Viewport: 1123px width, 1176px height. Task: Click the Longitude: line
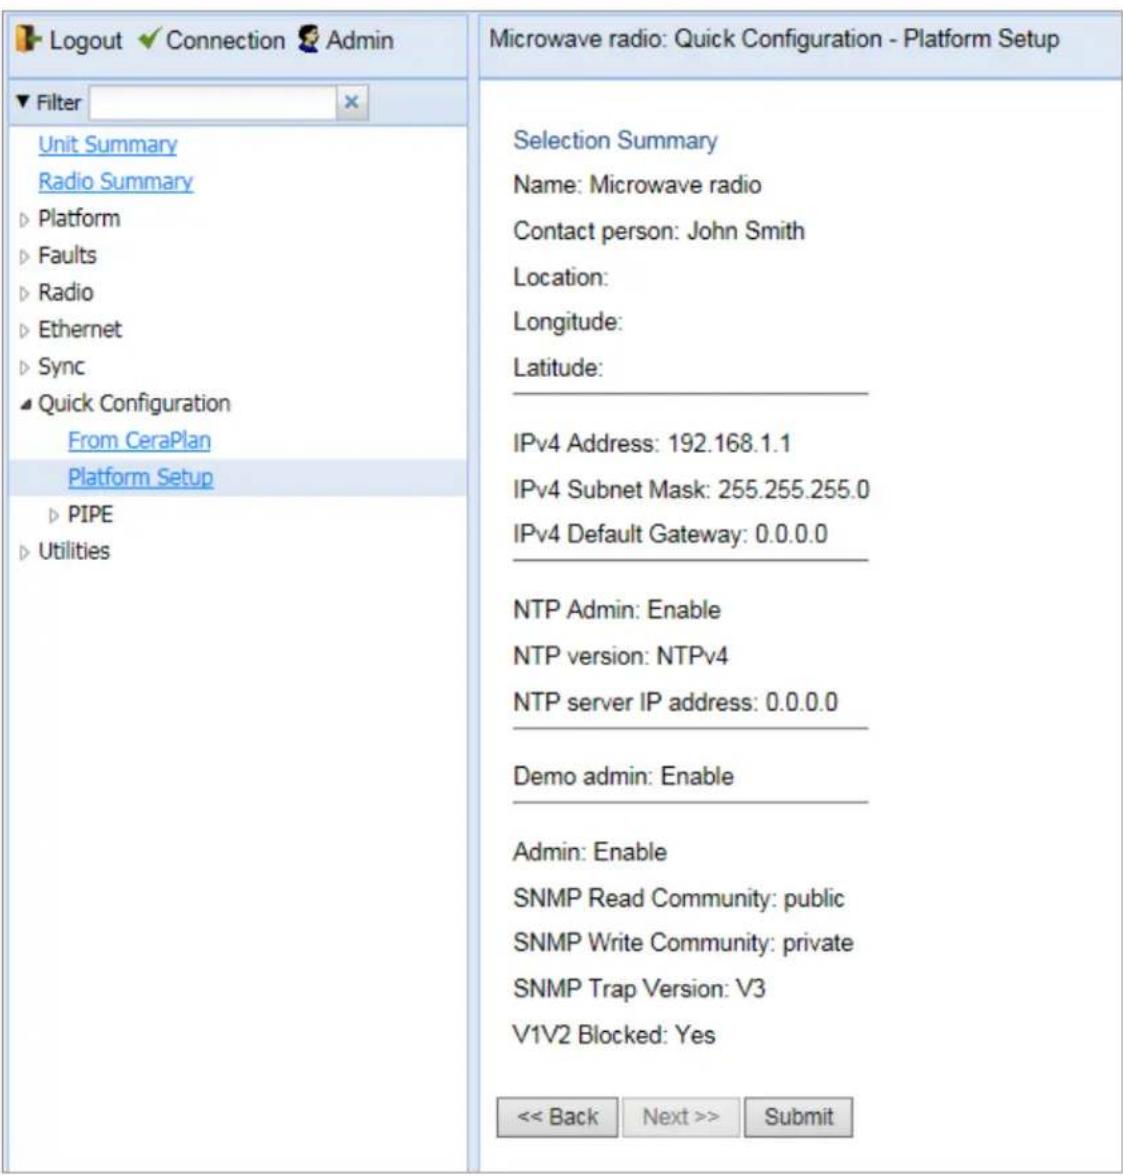pyautogui.click(x=568, y=322)
